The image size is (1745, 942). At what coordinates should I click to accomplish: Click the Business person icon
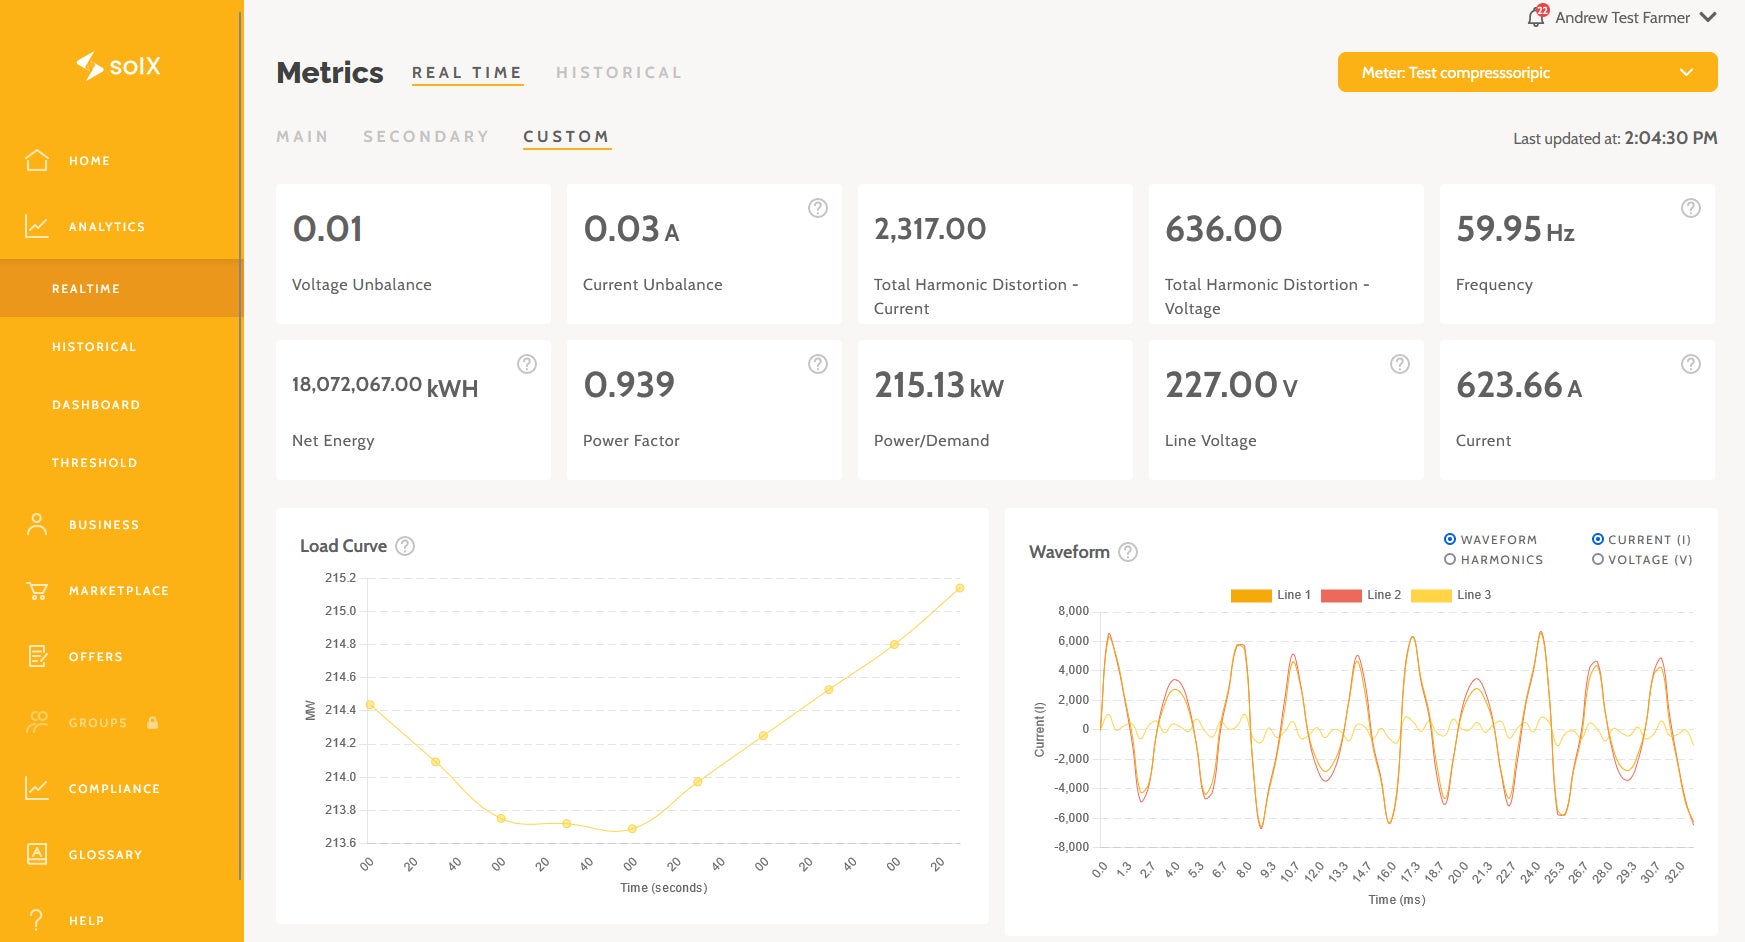(37, 524)
